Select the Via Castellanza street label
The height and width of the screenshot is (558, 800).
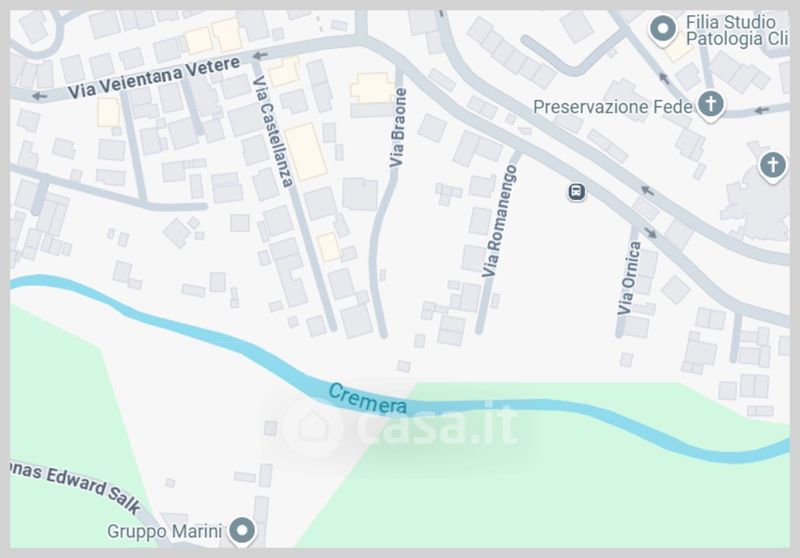pyautogui.click(x=273, y=132)
